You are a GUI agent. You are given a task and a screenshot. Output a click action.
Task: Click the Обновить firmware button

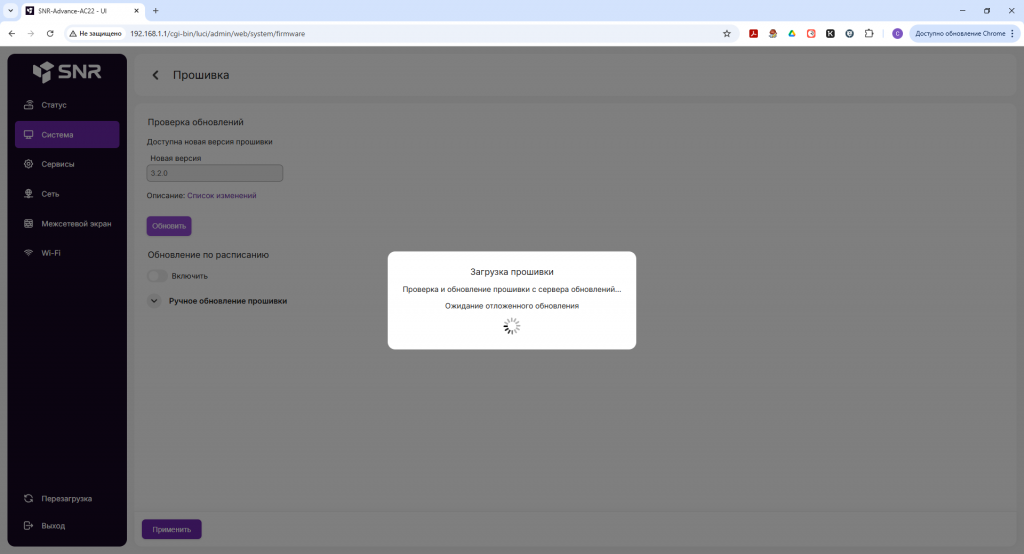tap(168, 226)
